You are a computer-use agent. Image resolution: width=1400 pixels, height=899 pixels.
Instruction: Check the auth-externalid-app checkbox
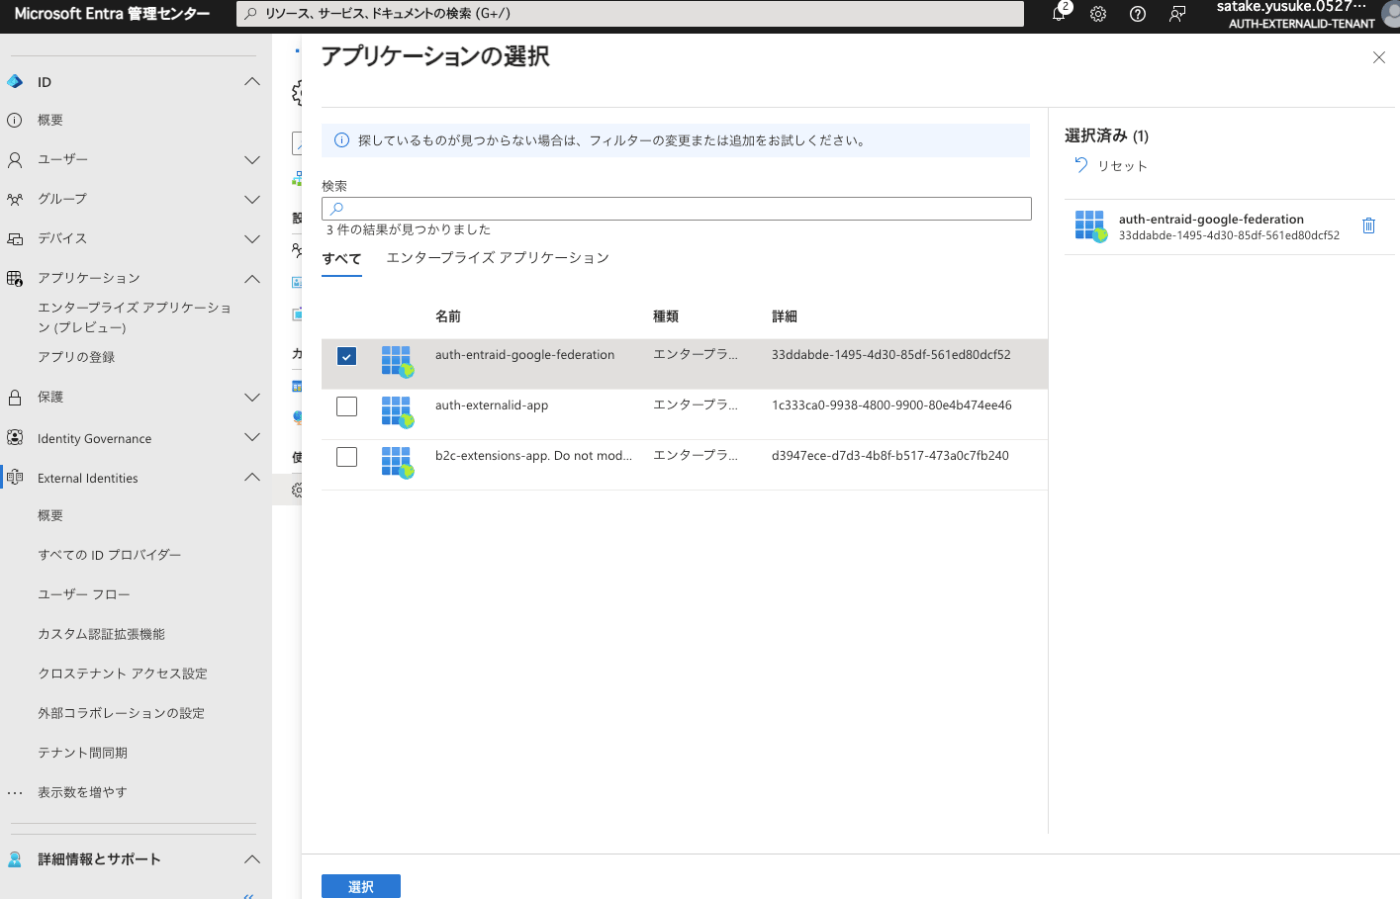point(347,406)
